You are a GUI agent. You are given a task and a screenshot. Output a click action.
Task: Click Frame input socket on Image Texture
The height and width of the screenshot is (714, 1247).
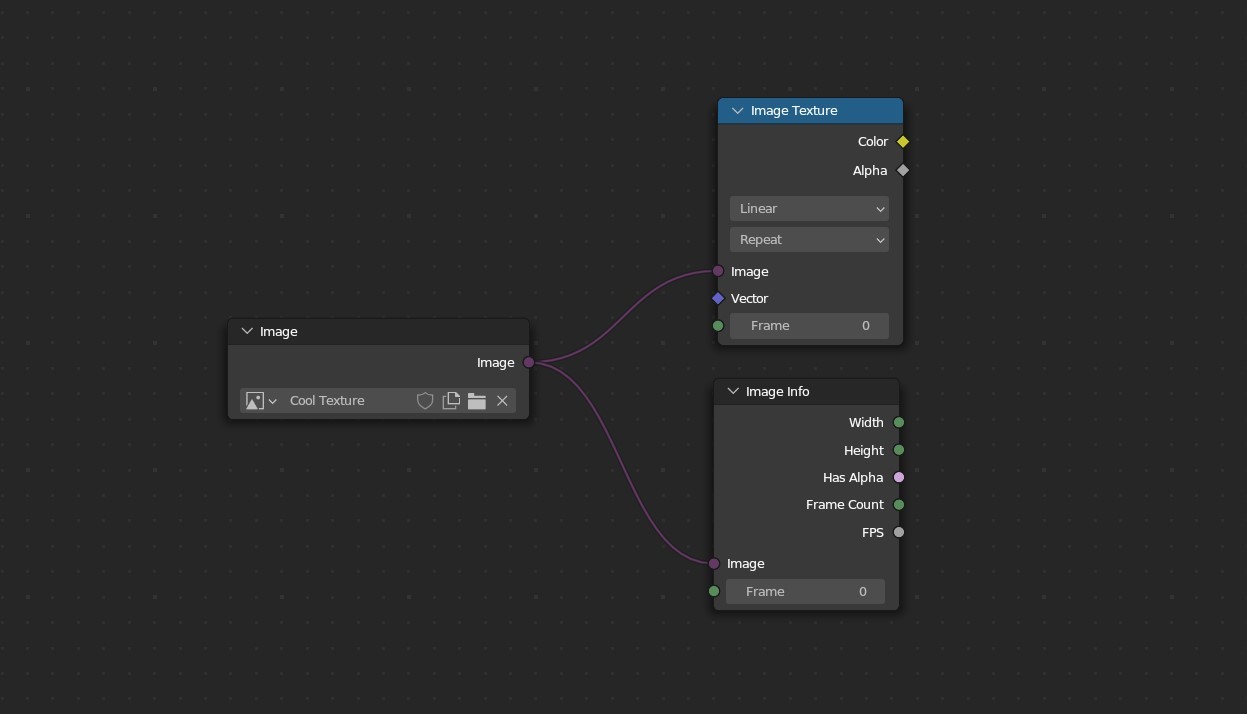(x=718, y=326)
